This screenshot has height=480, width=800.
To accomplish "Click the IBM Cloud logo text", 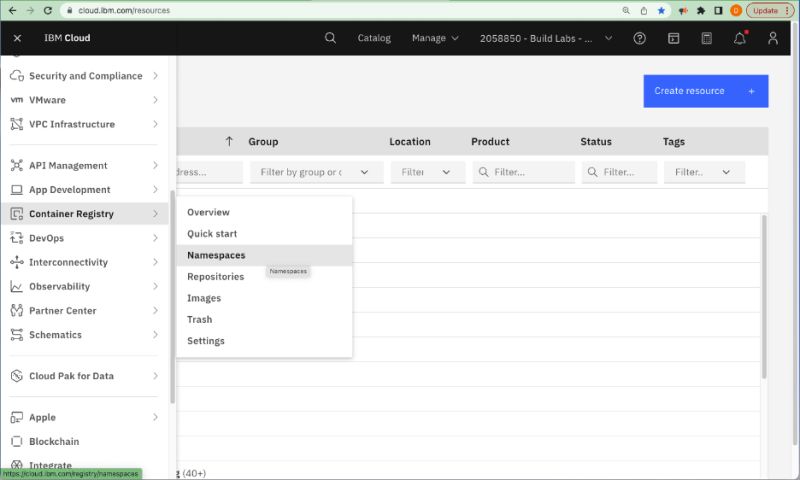I will pyautogui.click(x=67, y=38).
